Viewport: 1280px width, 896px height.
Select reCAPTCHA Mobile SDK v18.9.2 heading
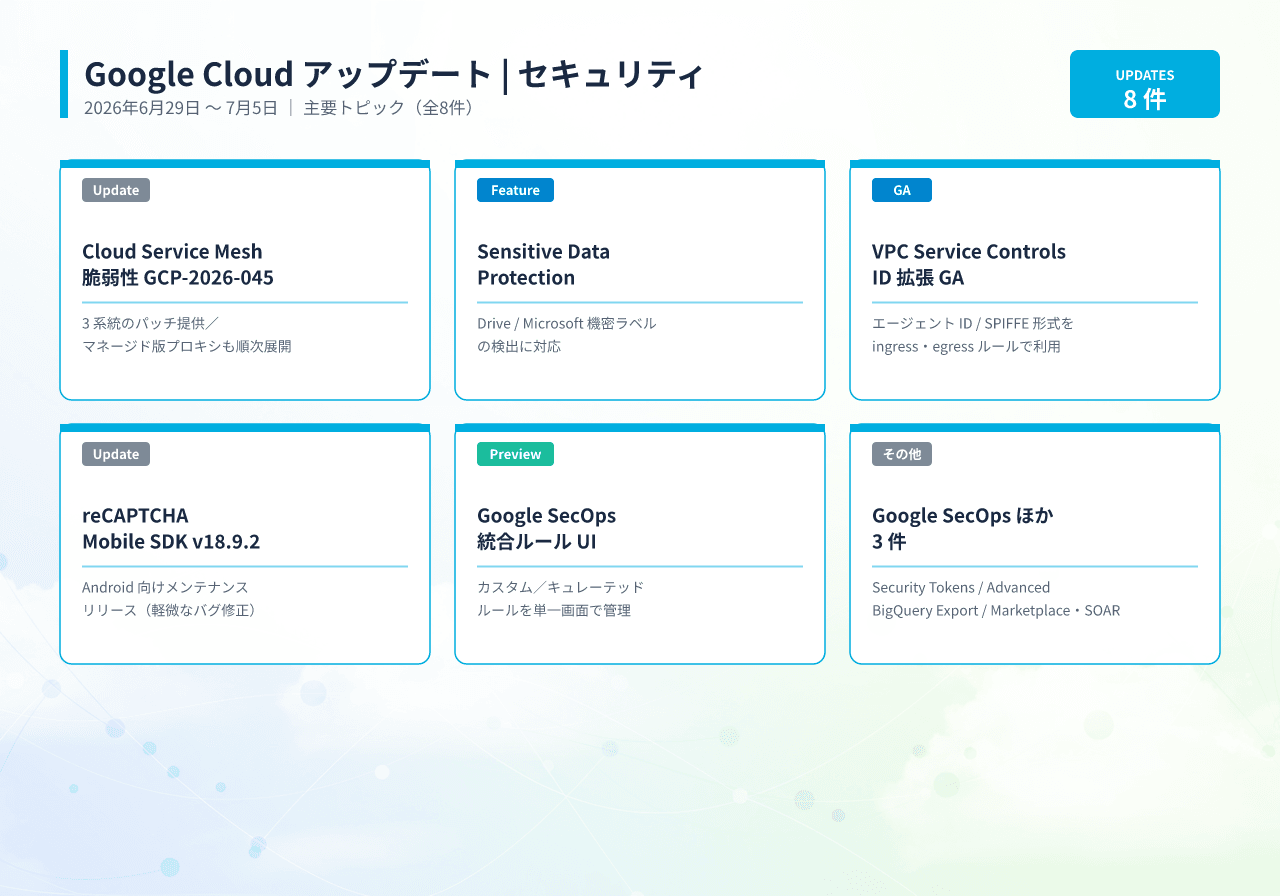[171, 528]
